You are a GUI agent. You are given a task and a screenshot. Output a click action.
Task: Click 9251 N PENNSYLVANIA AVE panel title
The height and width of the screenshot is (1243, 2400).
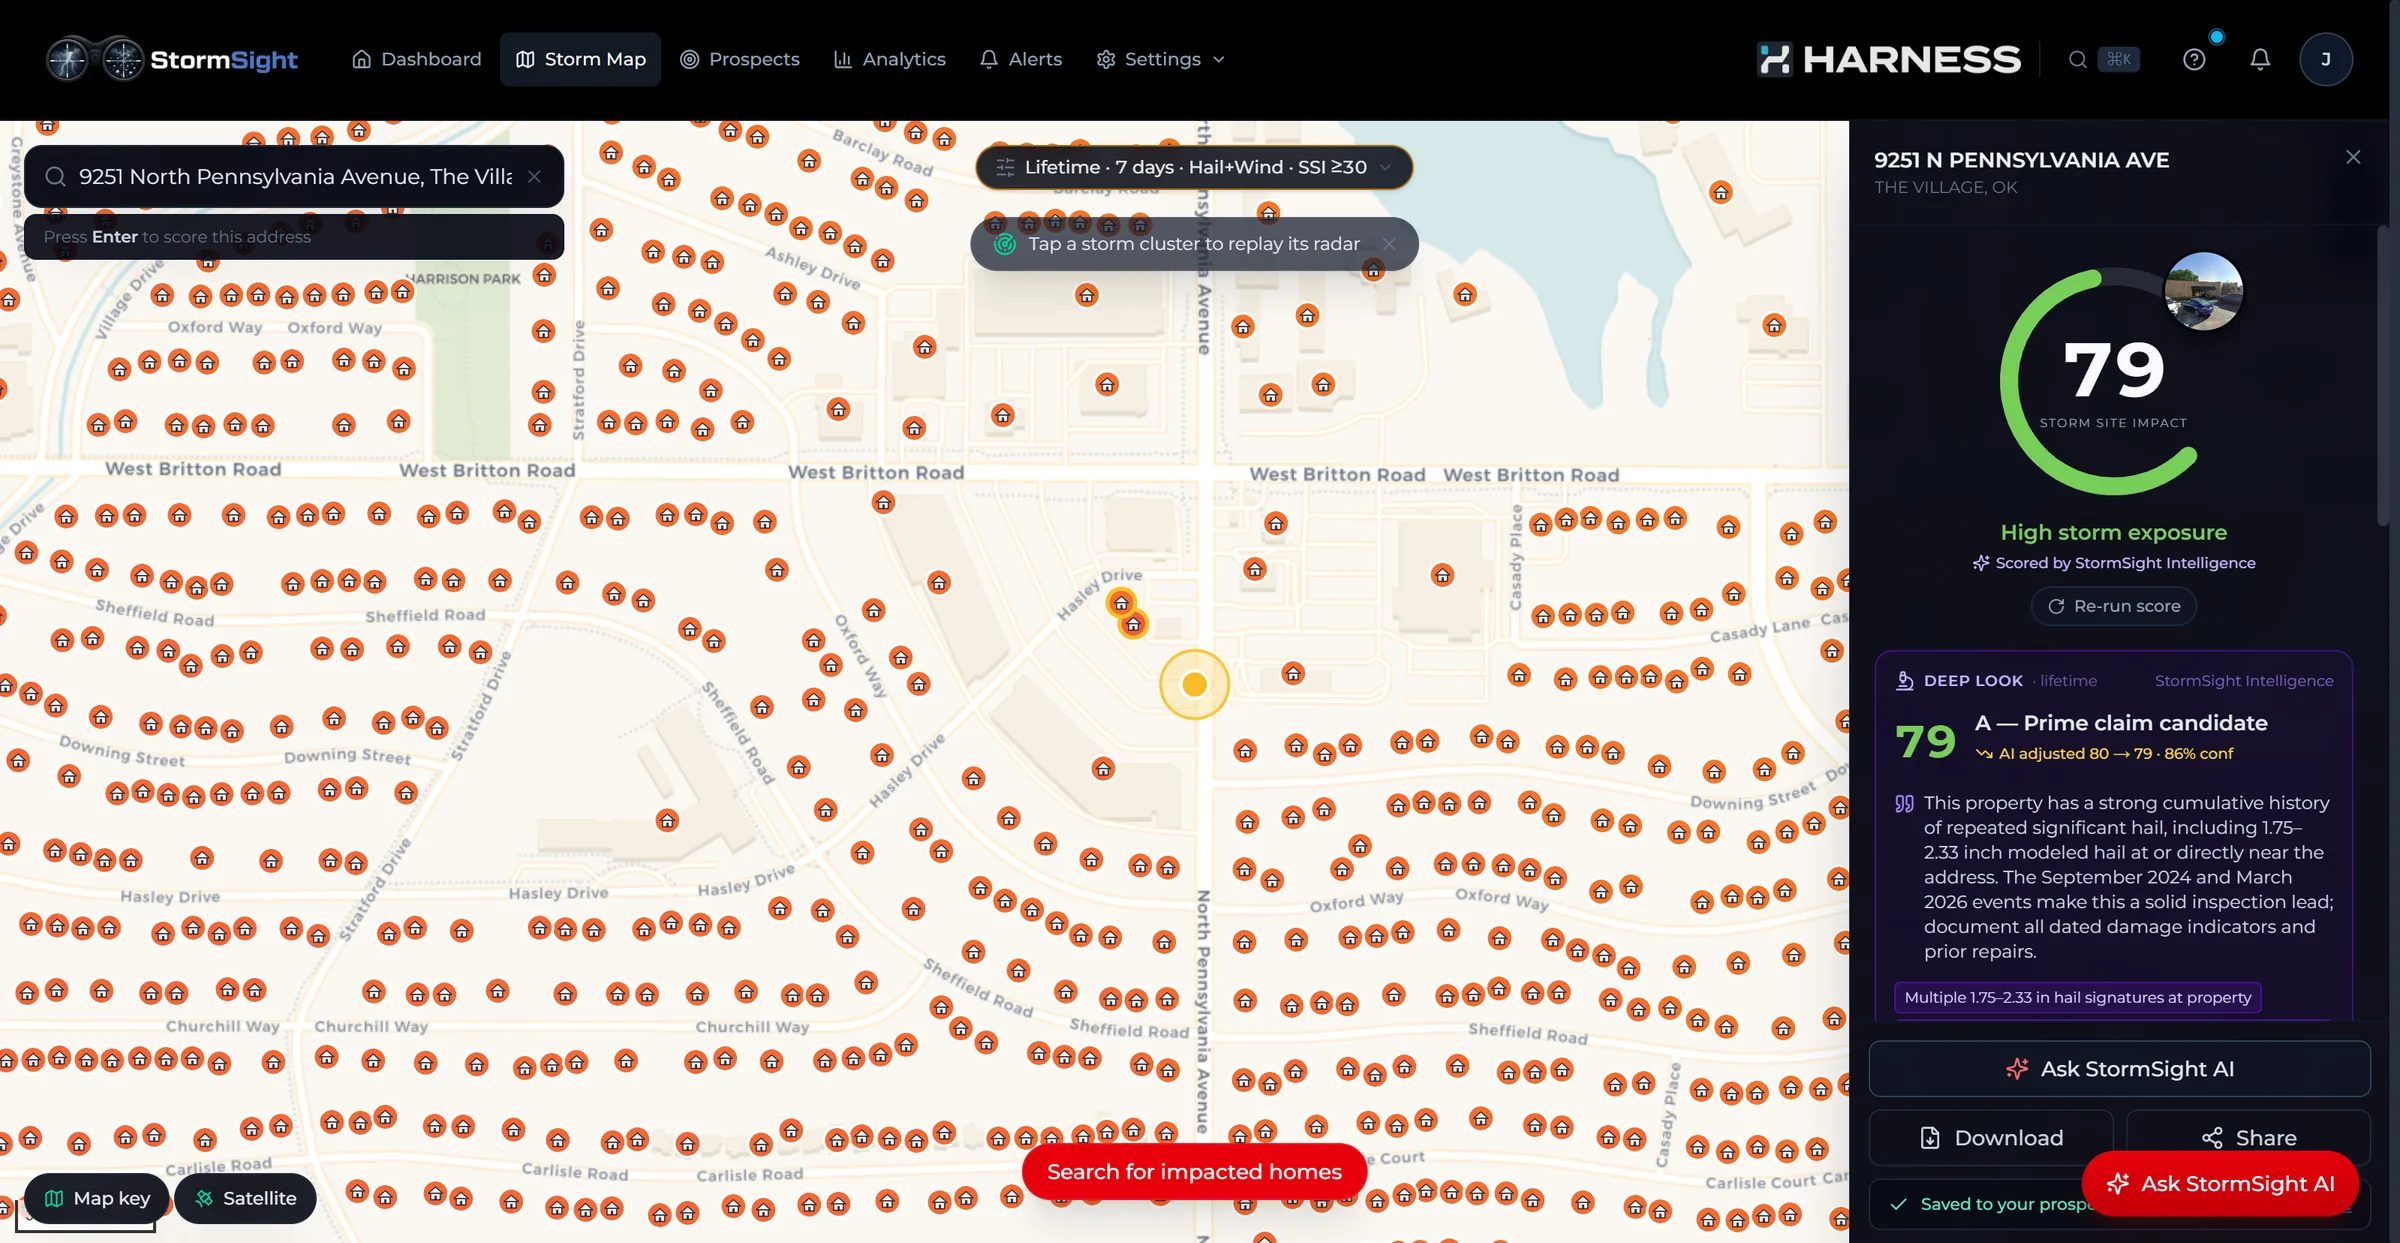click(x=2021, y=160)
